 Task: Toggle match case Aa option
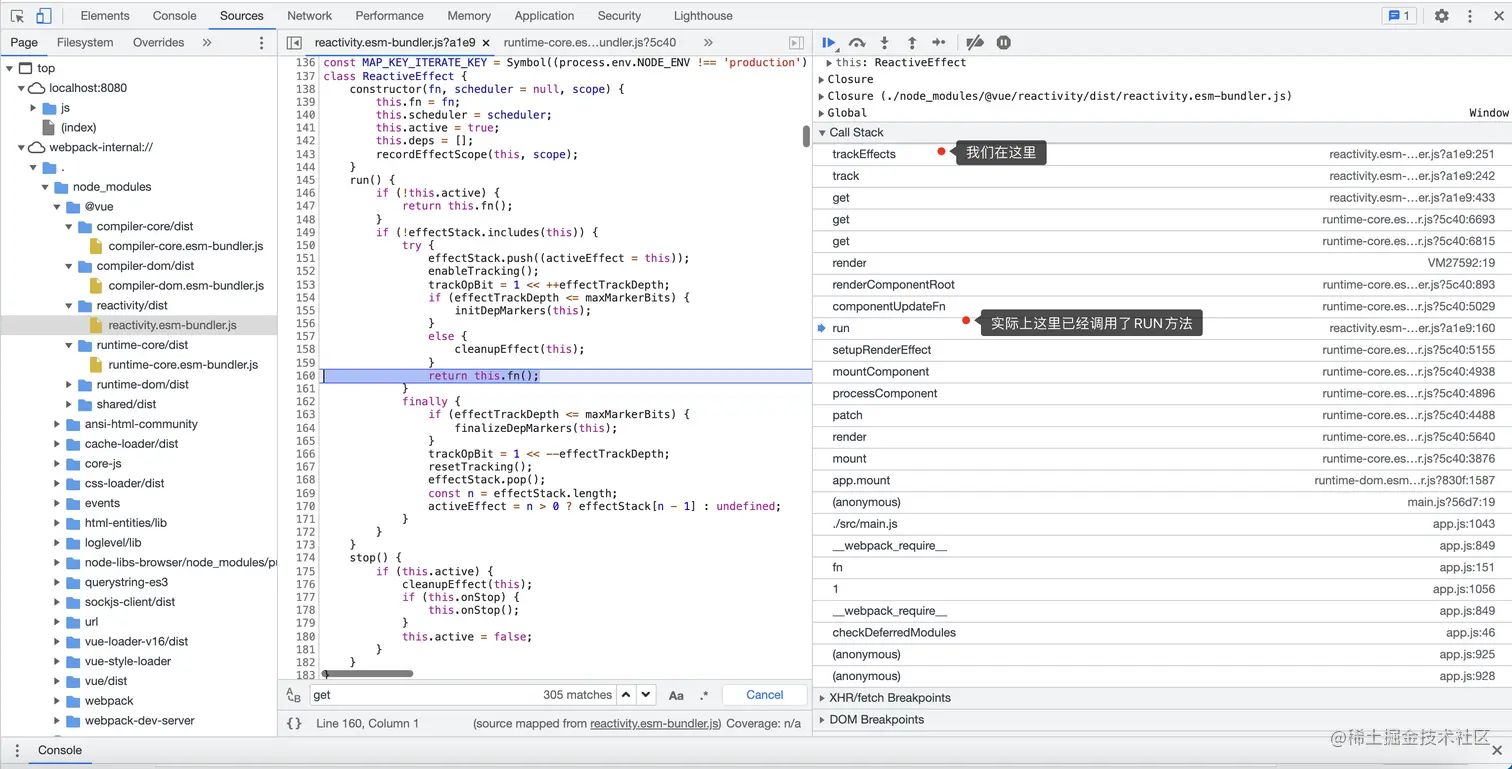point(676,695)
